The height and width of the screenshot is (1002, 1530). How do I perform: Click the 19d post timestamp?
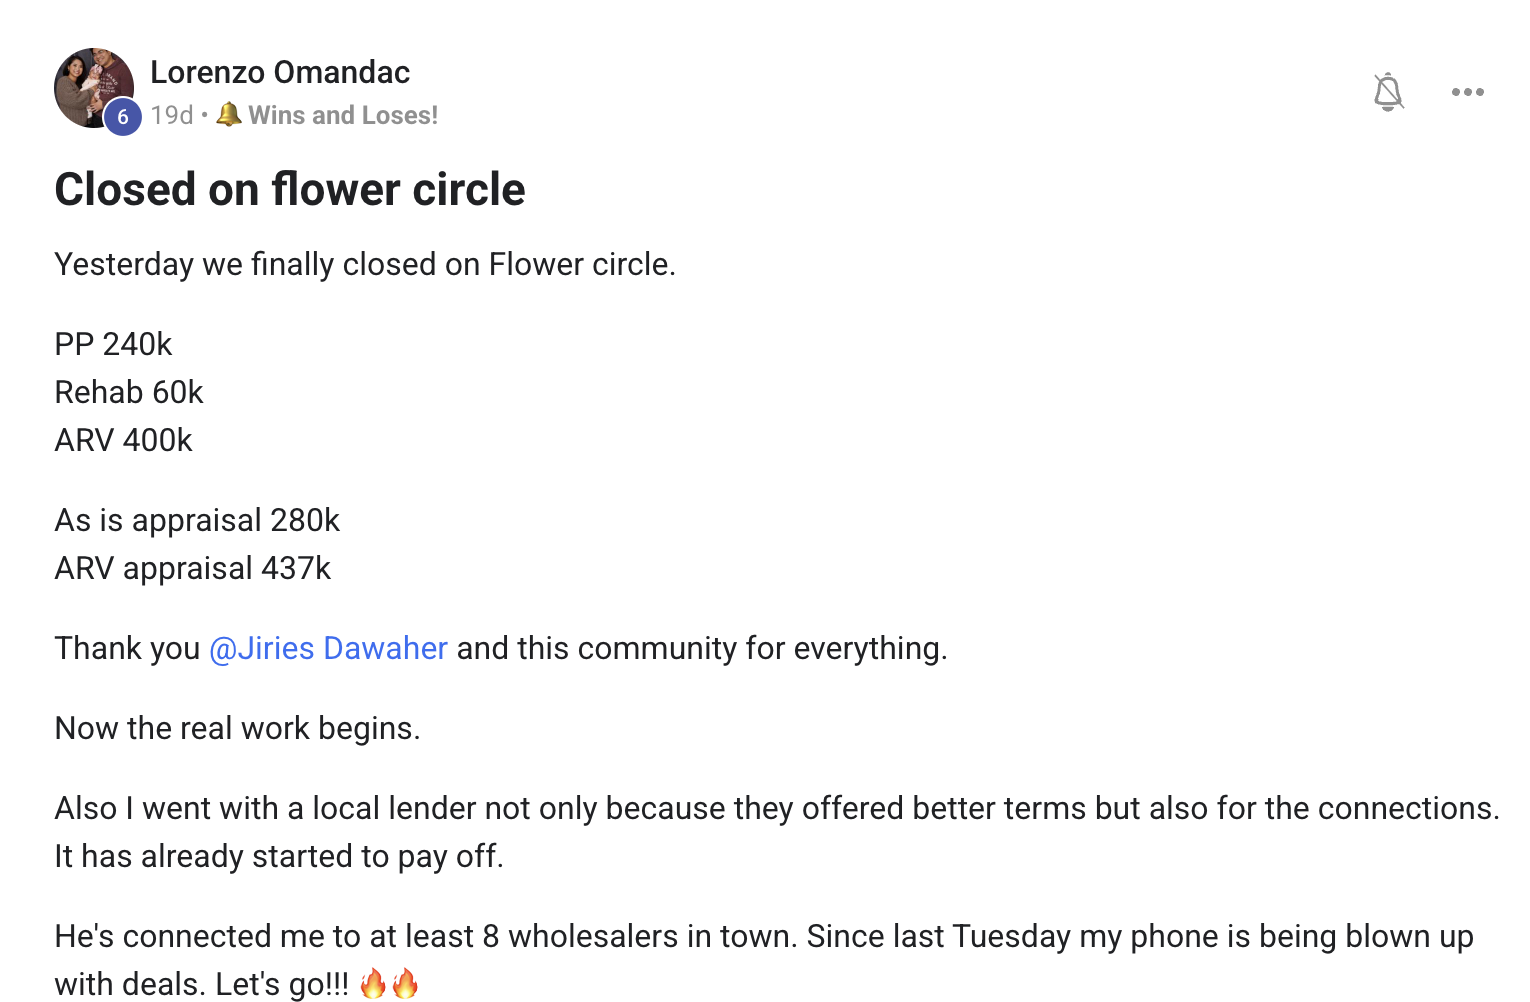click(x=172, y=115)
